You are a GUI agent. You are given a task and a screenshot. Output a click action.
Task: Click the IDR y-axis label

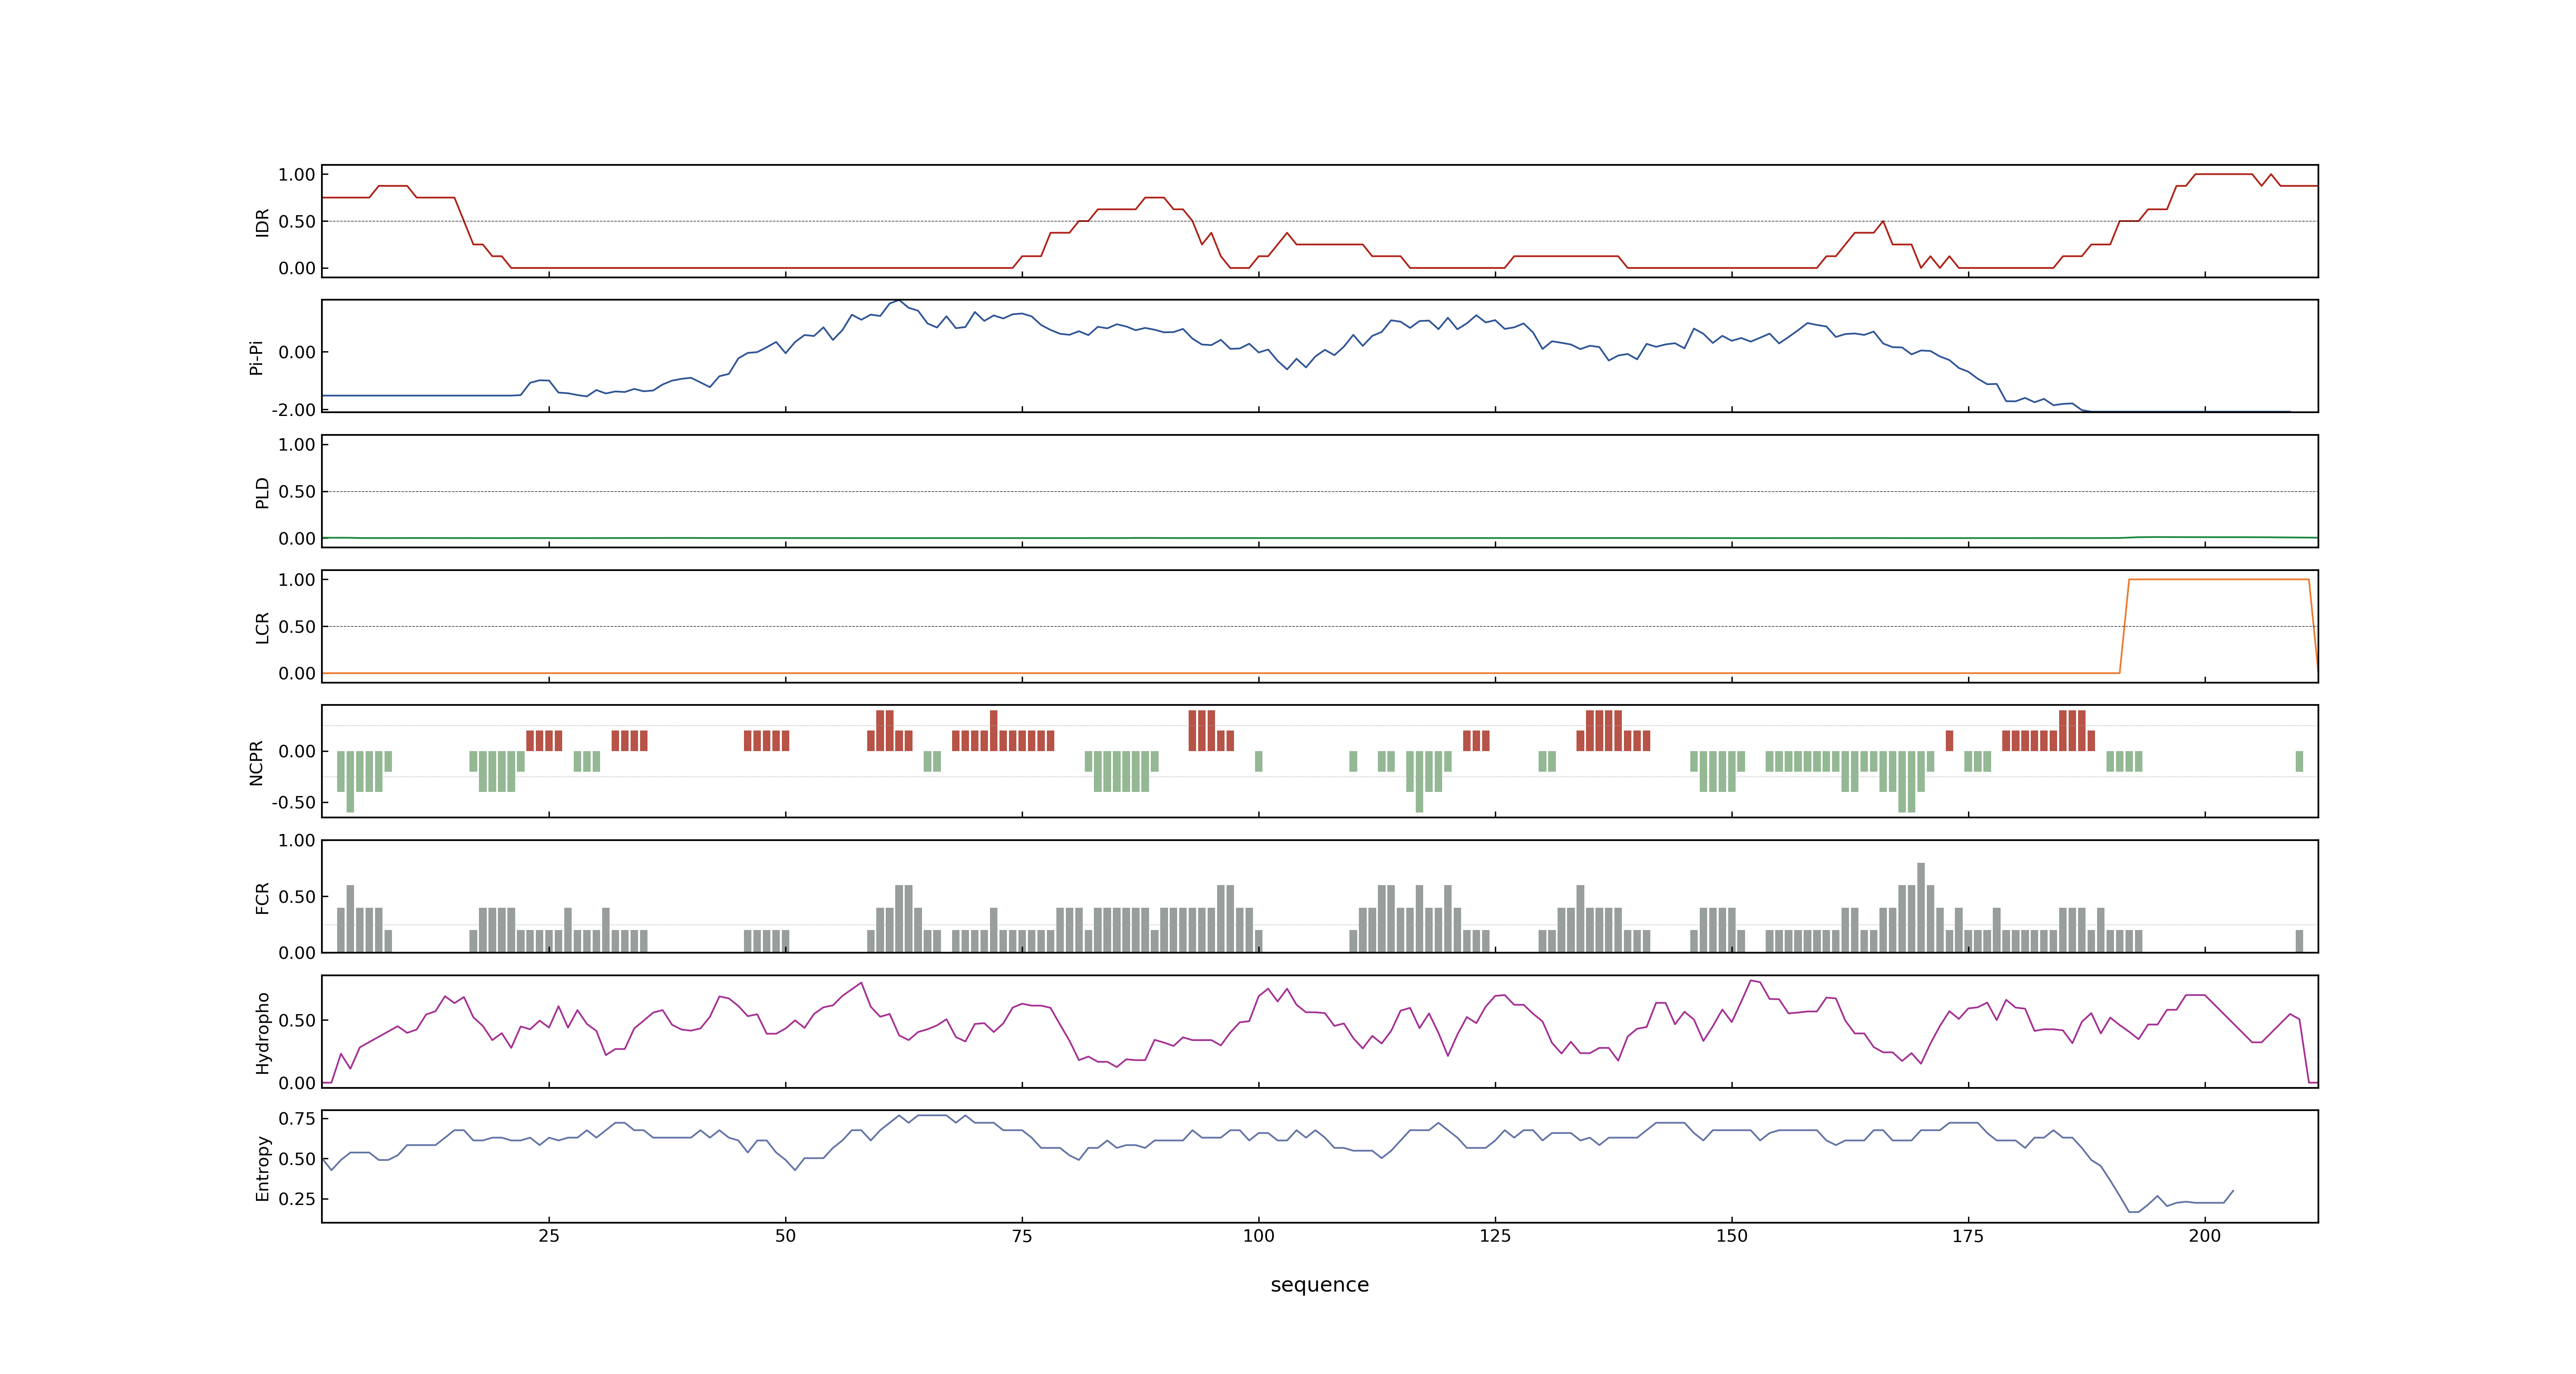(262, 222)
